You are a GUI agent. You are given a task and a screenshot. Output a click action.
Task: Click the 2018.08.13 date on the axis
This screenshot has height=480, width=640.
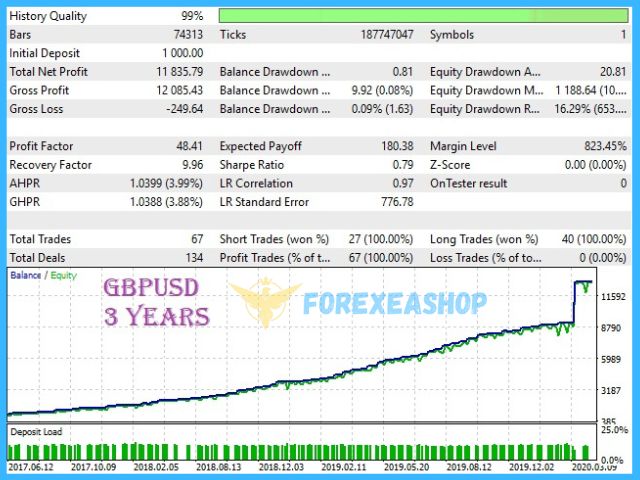218,467
